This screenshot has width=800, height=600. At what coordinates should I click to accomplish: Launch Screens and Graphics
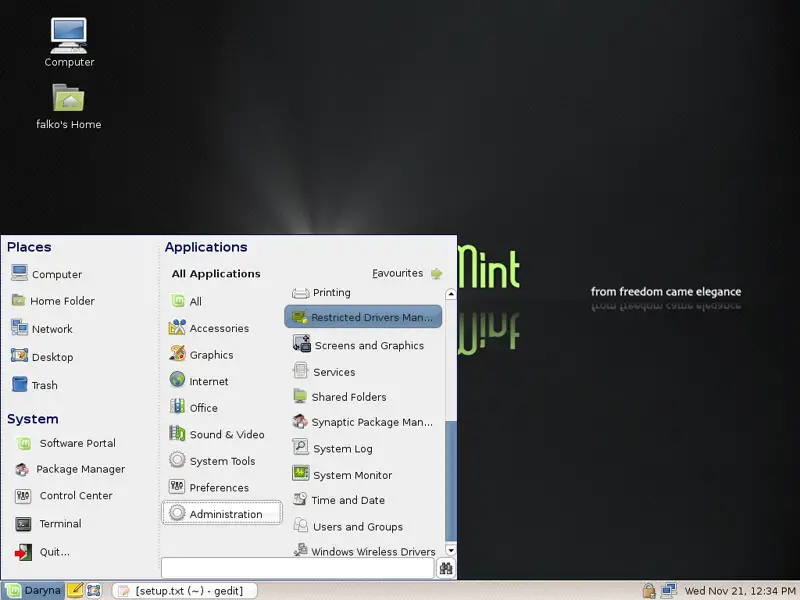[358, 345]
